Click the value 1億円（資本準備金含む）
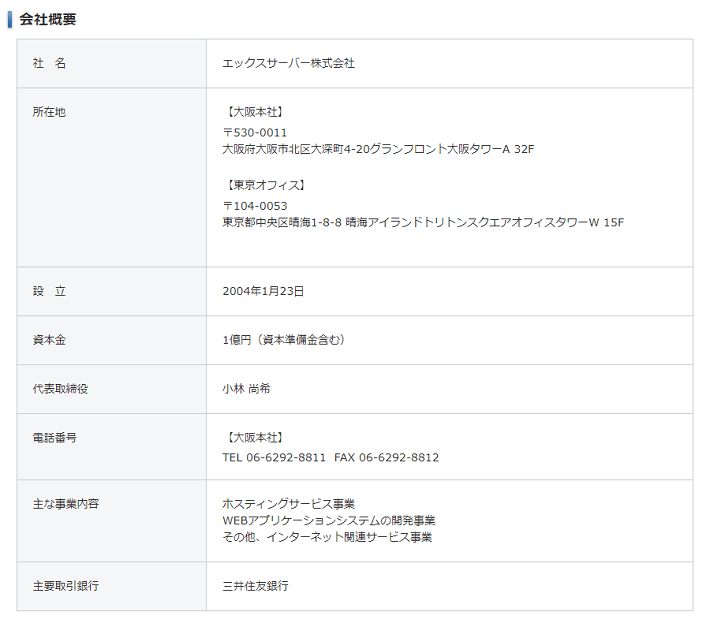This screenshot has width=710, height=623. click(x=285, y=340)
